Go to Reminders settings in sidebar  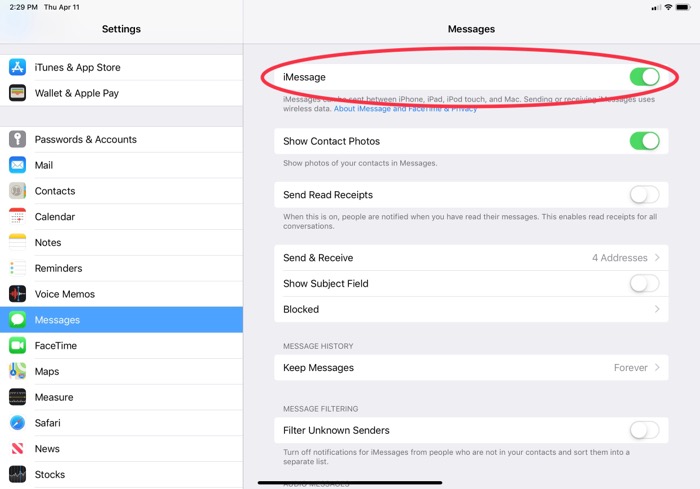58,268
